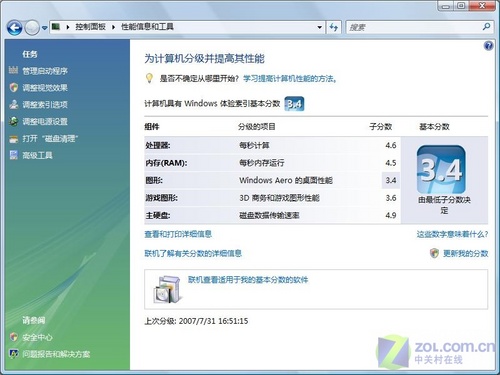500x375 pixels.
Task: Select the 游戏图形 row label
Action: (x=162, y=198)
